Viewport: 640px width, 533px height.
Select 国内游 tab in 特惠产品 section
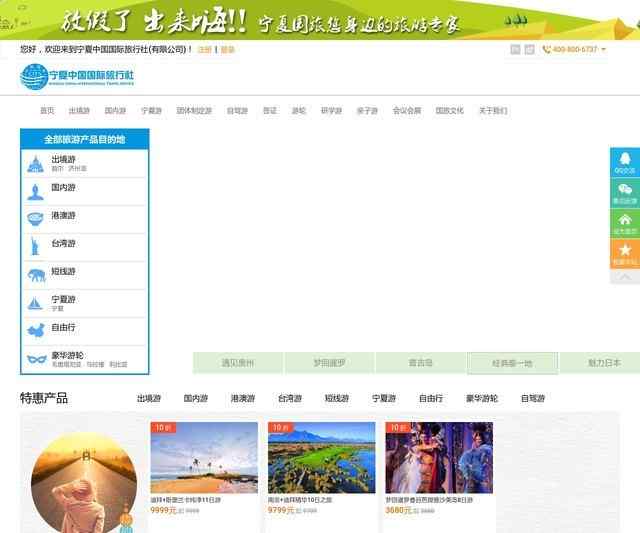[x=196, y=398]
